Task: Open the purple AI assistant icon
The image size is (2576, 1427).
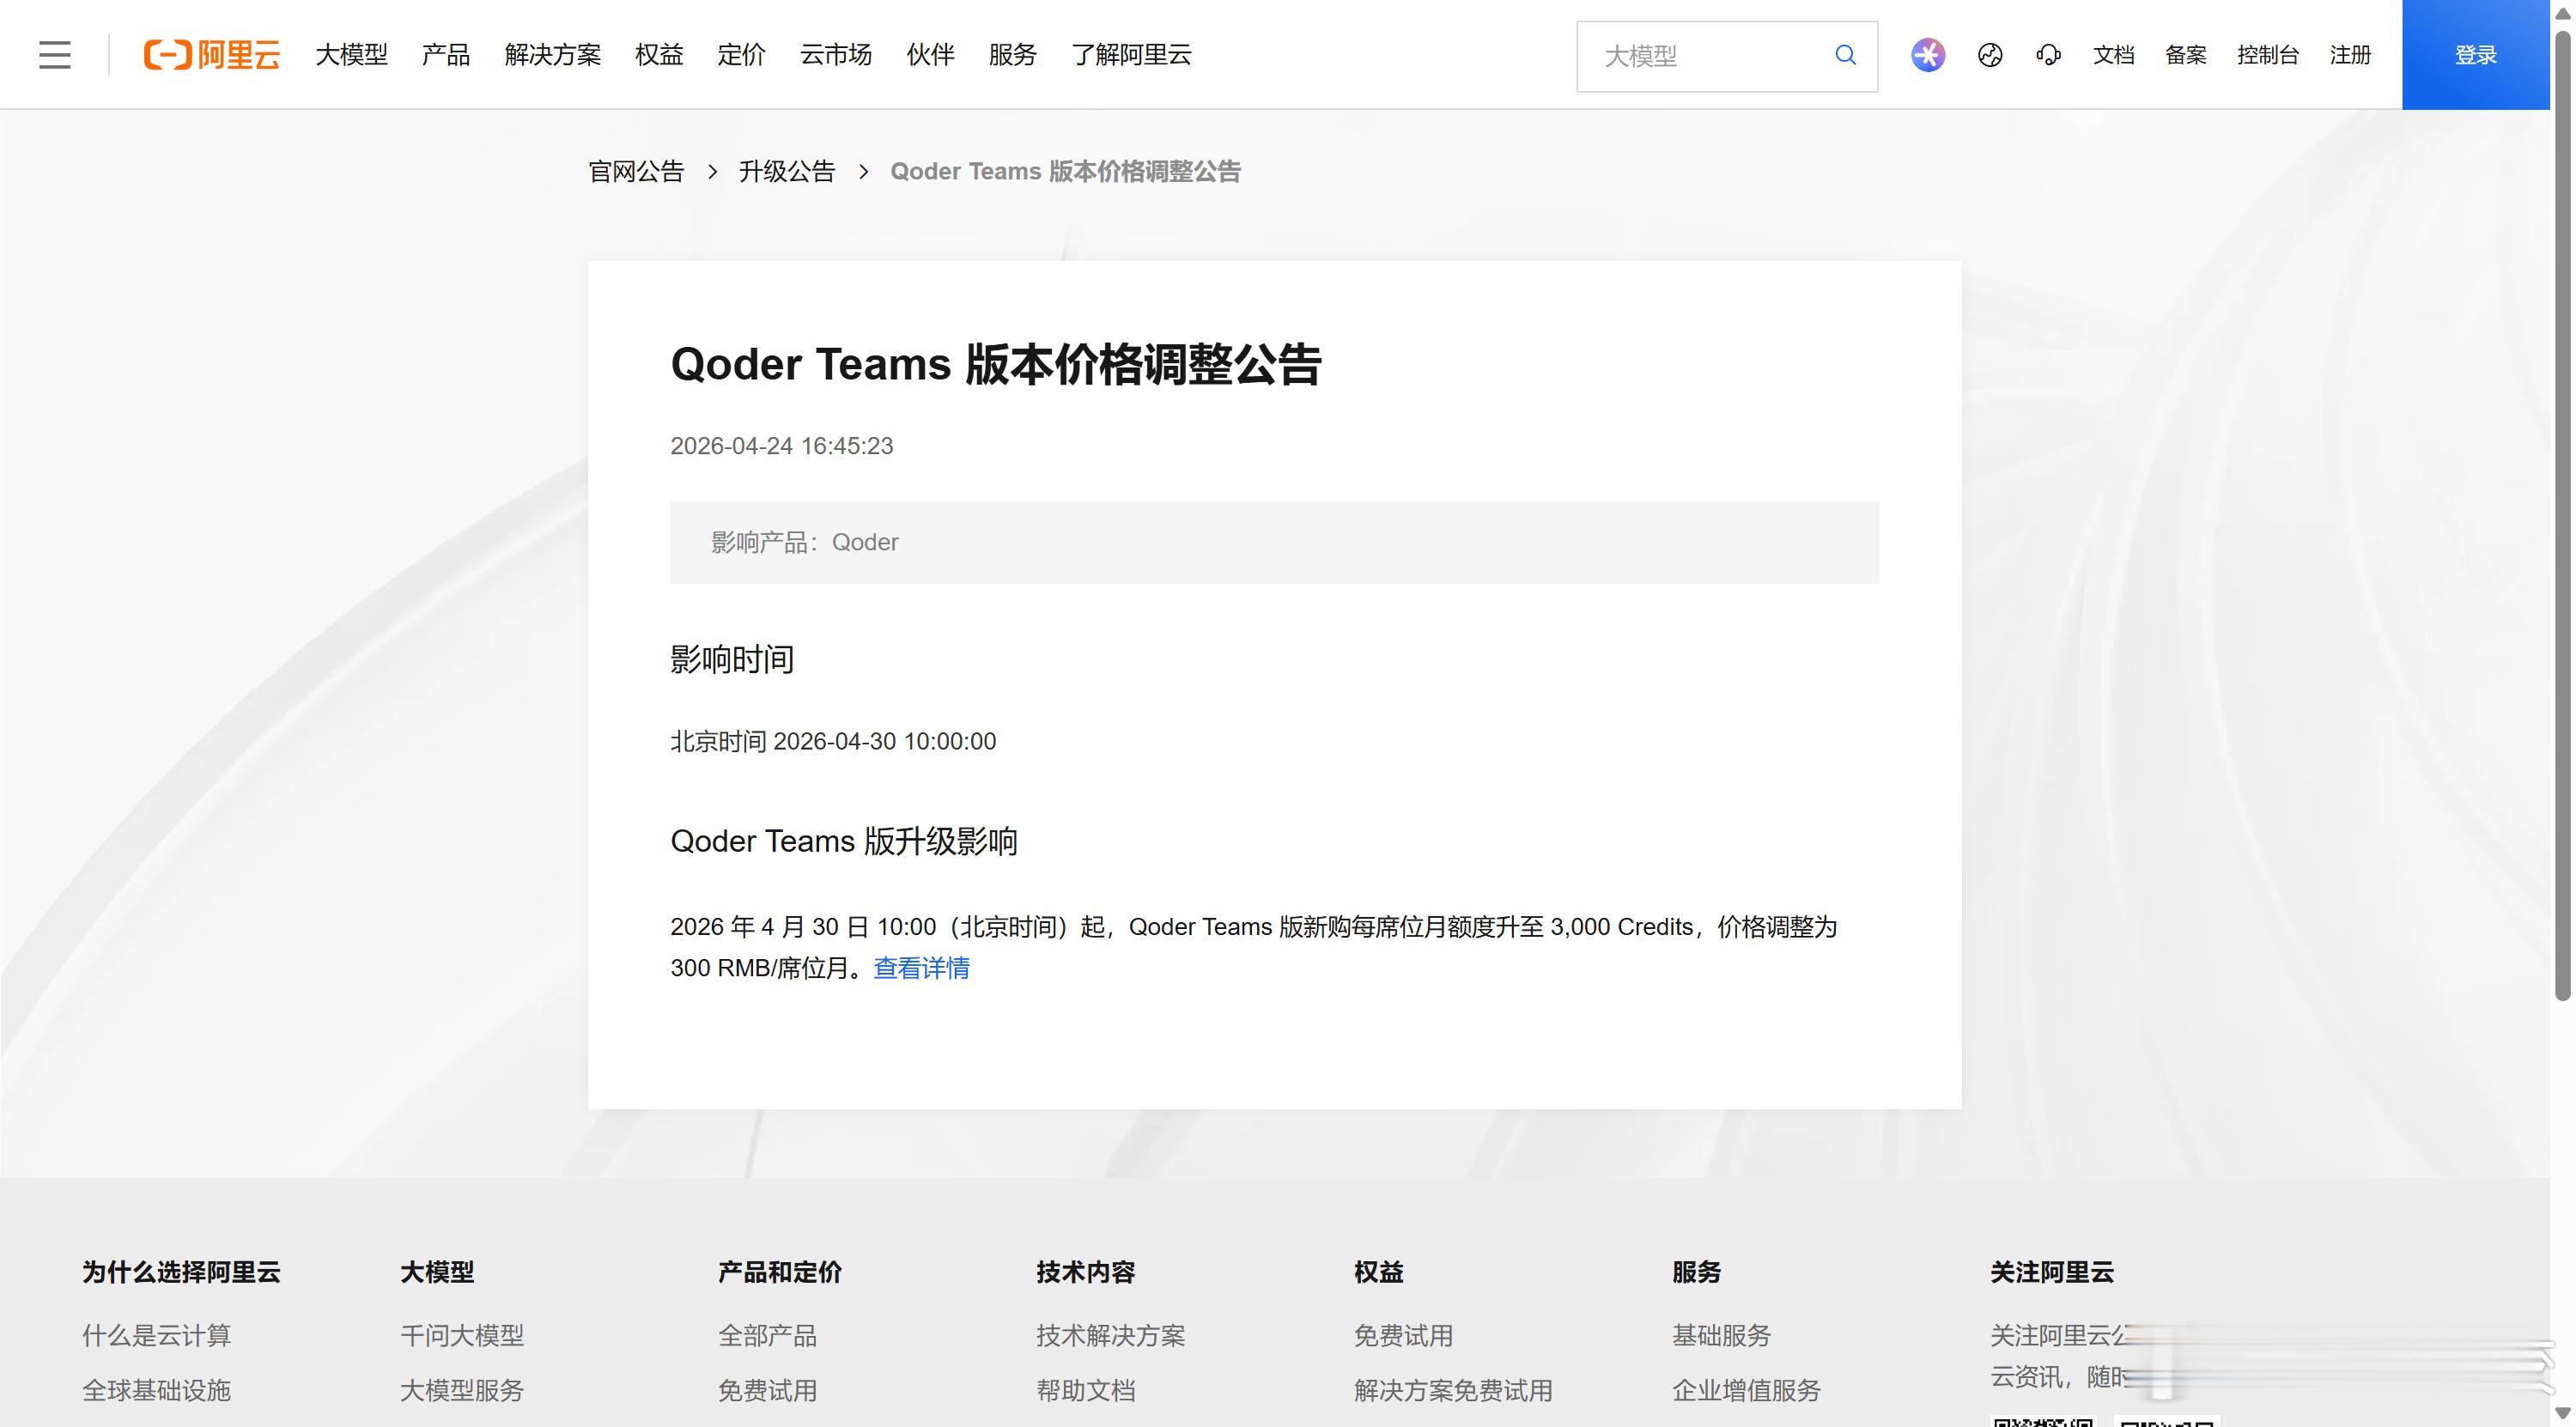Action: [1928, 55]
